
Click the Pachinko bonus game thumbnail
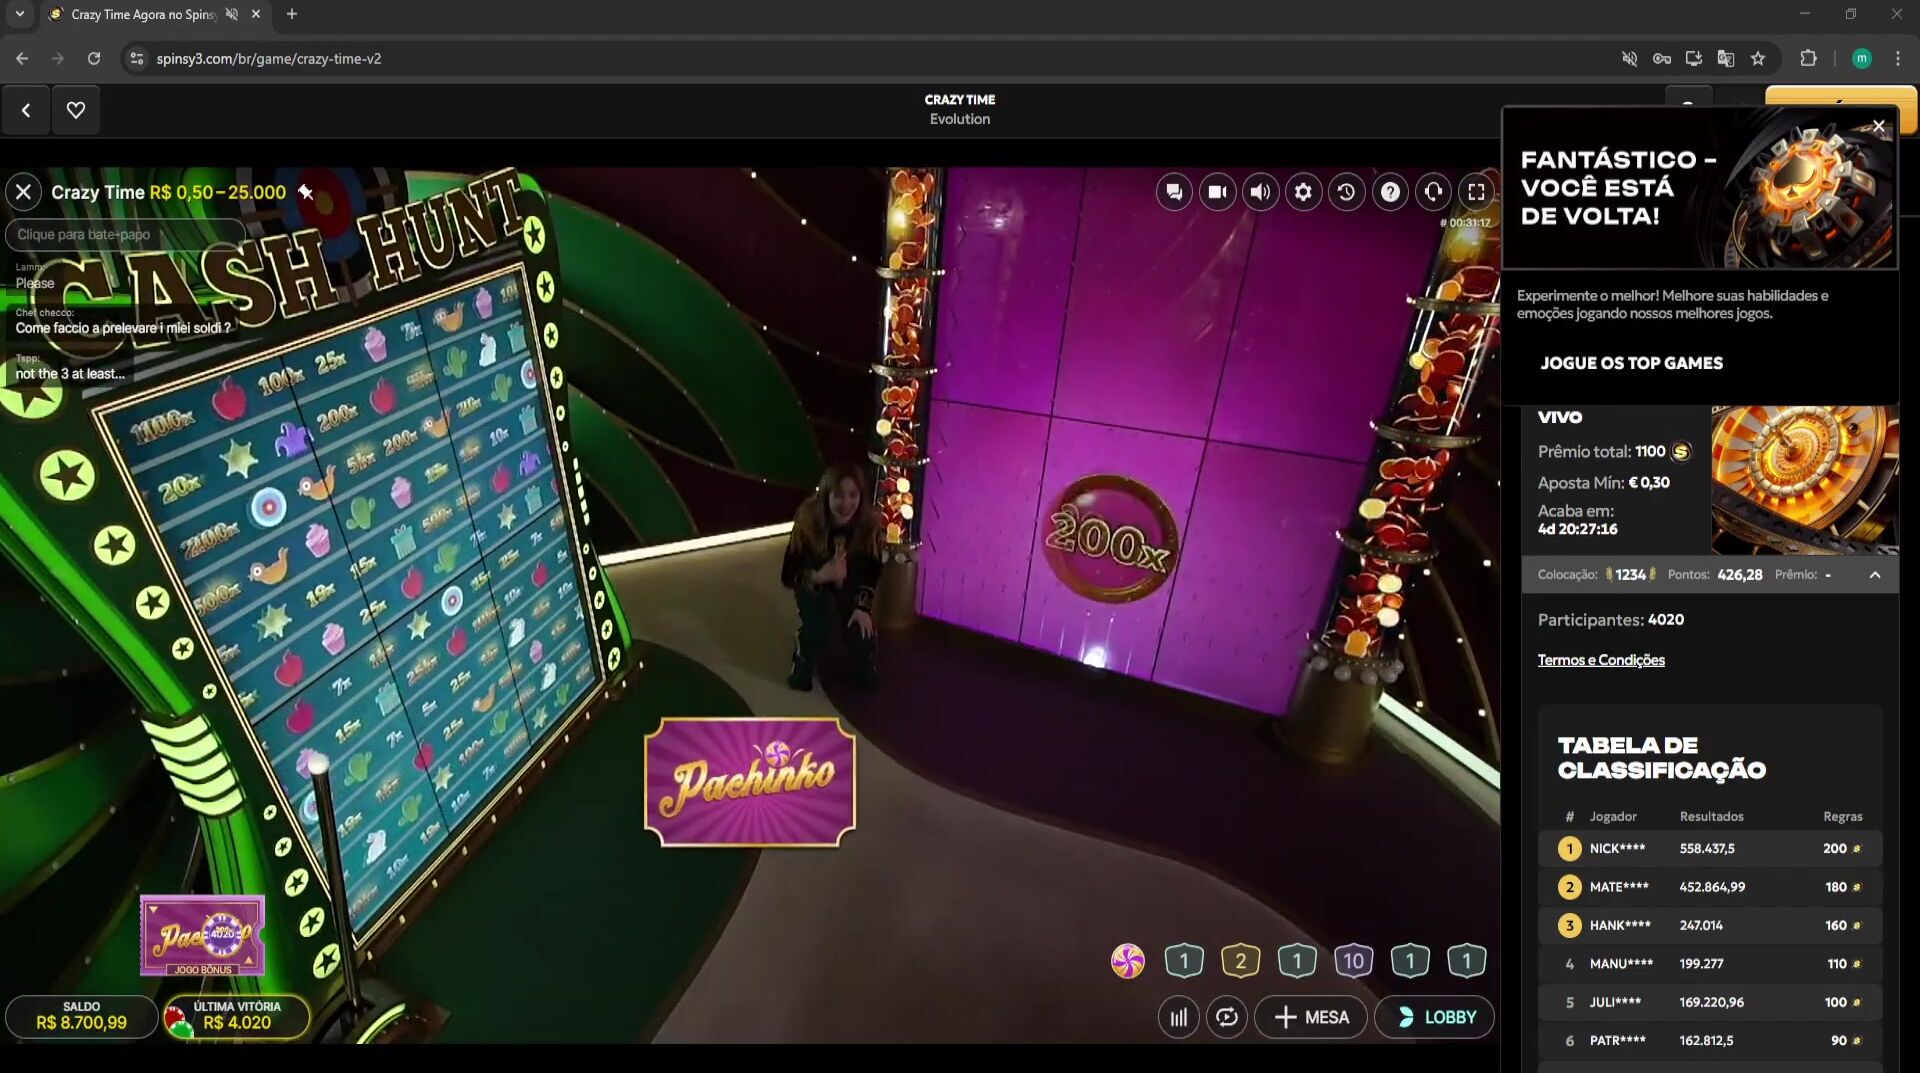click(203, 935)
